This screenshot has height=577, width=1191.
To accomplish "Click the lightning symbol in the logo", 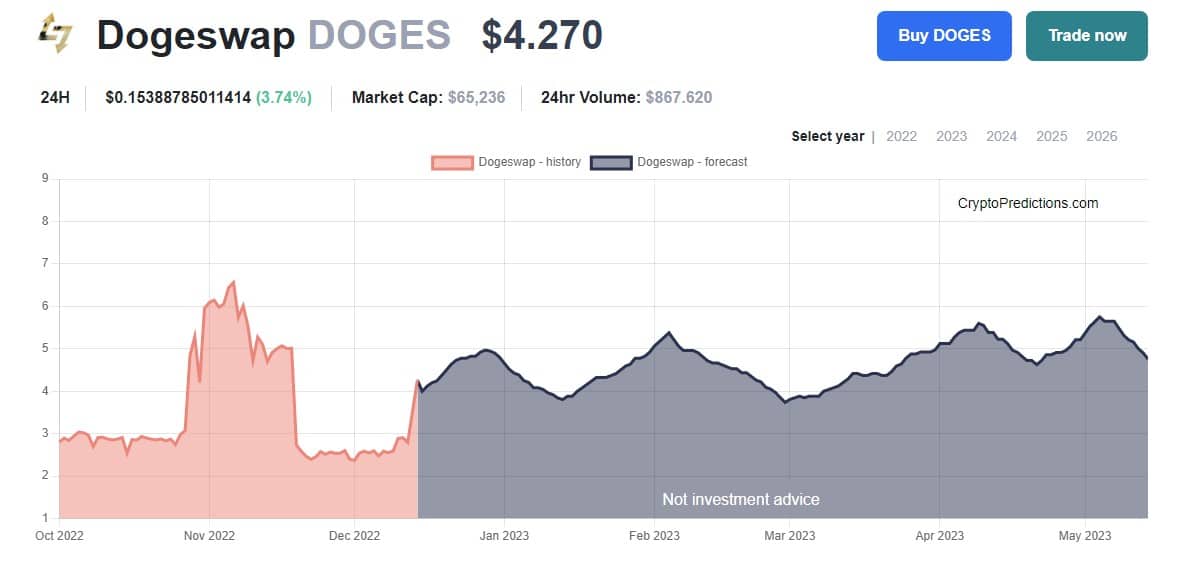I will click(x=57, y=35).
